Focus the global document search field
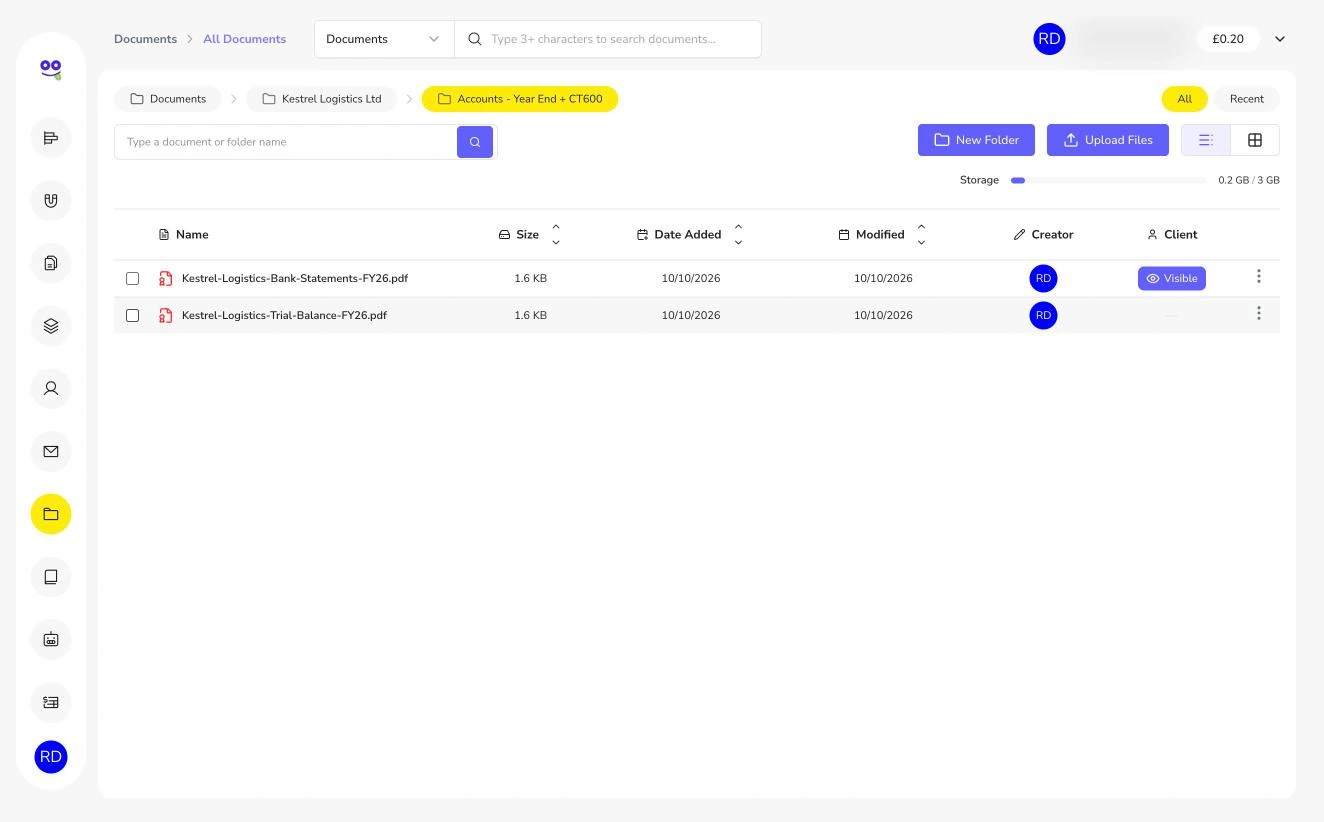Screen dimensions: 1324x822 coord(608,39)
